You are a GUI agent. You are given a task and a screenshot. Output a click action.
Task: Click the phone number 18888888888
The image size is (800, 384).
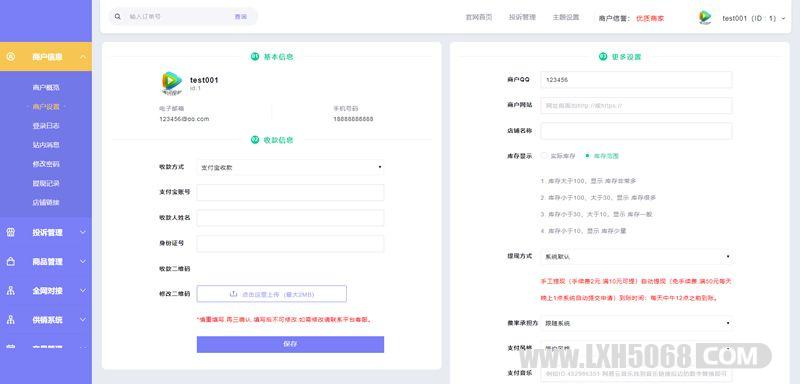pyautogui.click(x=353, y=119)
